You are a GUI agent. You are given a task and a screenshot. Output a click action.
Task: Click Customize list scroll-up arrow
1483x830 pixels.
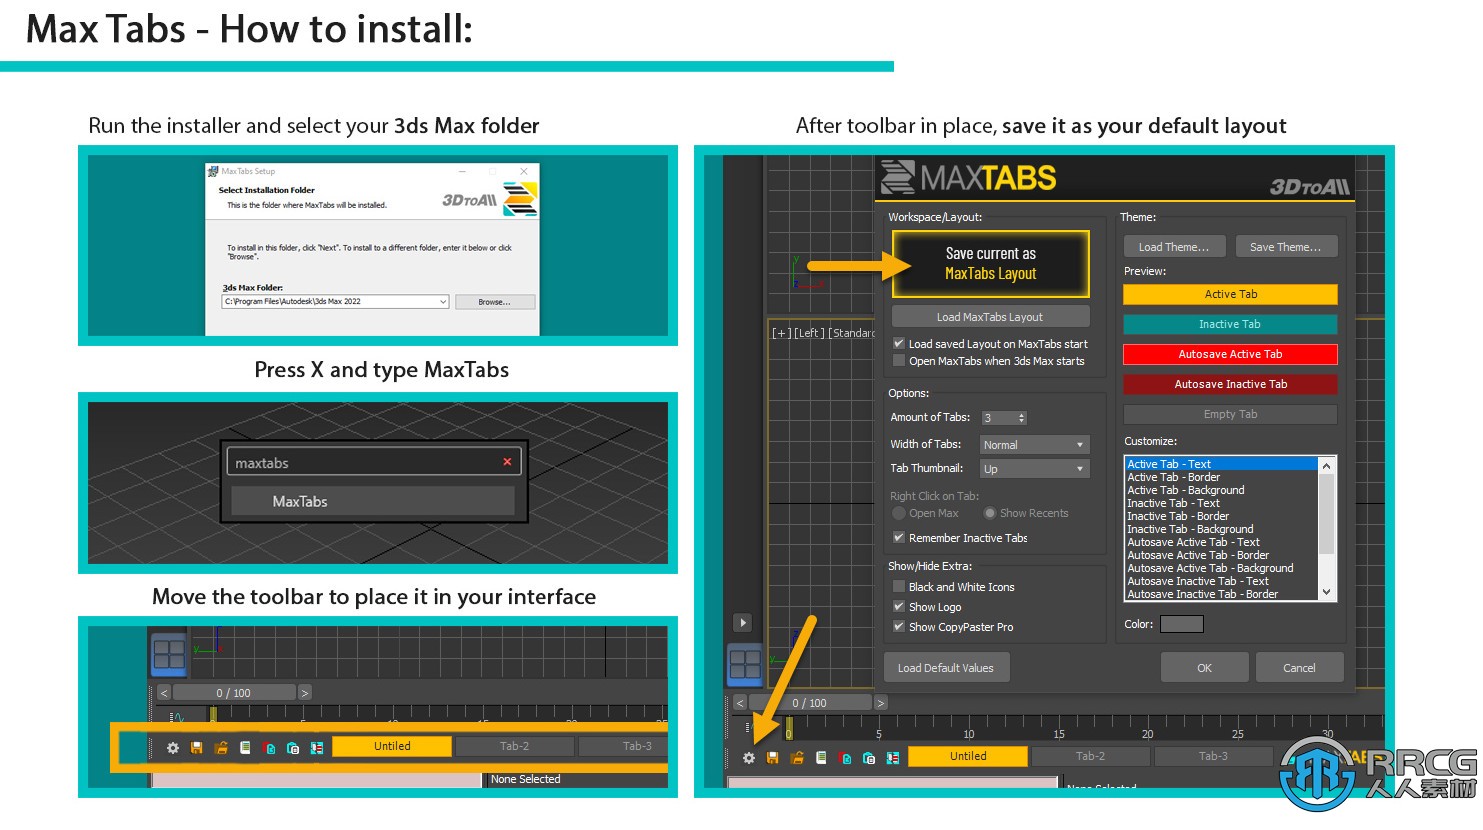coord(1327,466)
